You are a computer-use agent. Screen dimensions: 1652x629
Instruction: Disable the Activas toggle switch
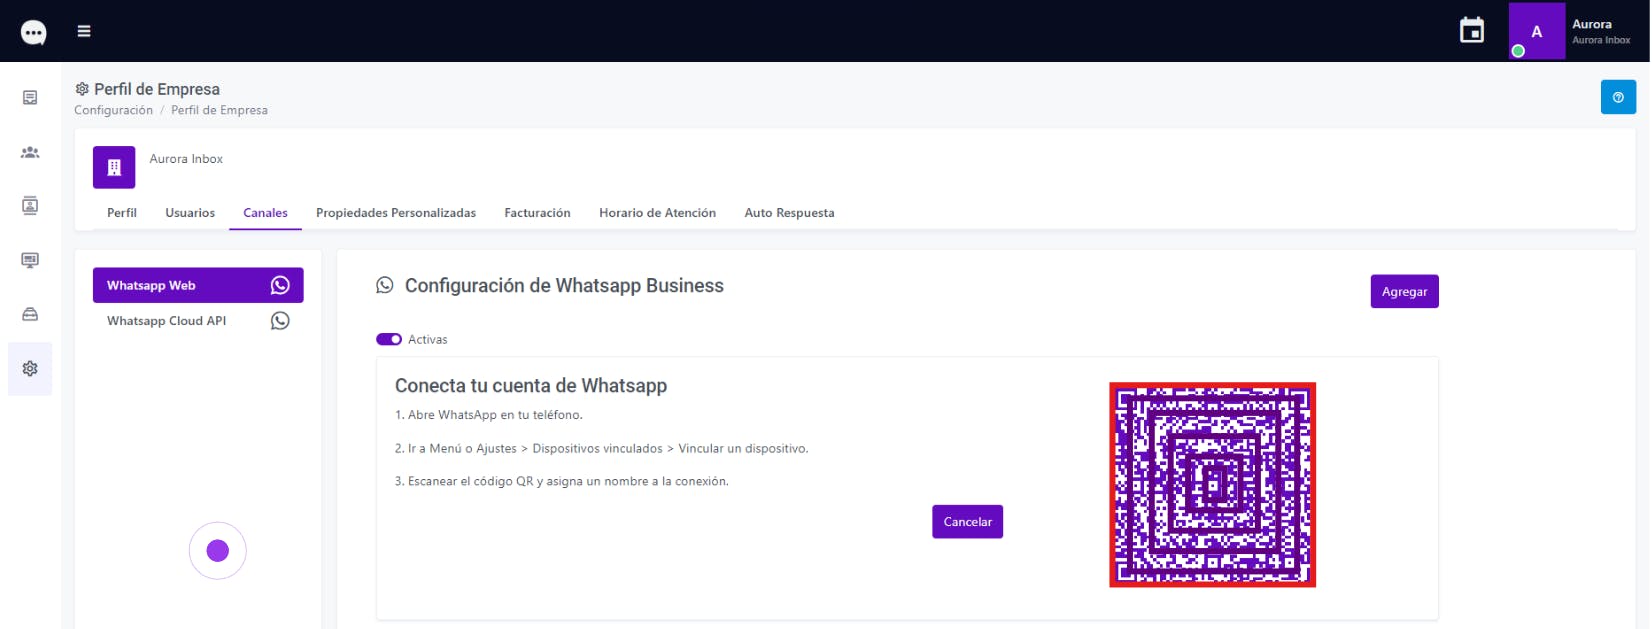point(389,339)
